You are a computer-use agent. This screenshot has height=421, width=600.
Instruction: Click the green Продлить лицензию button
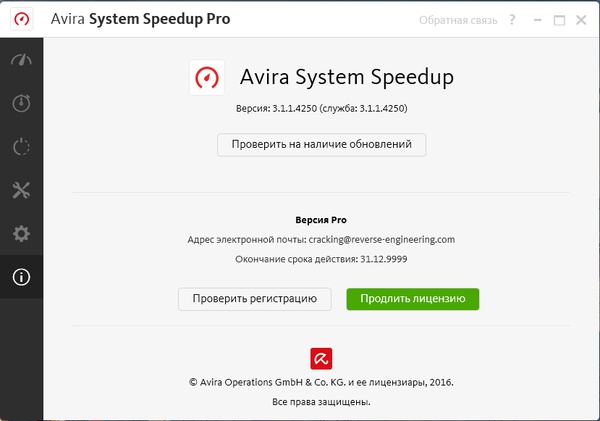413,298
